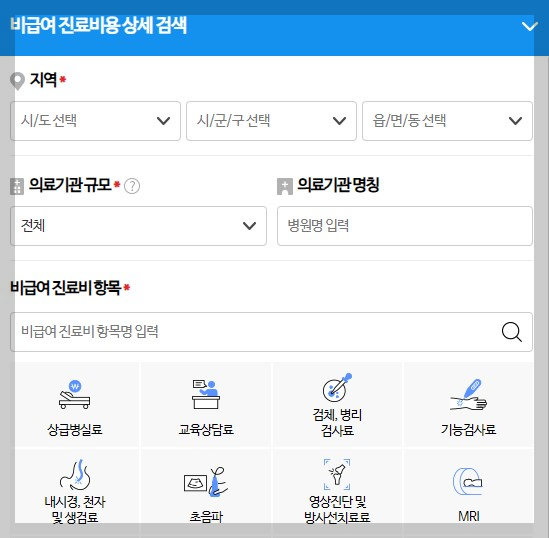Image resolution: width=549 pixels, height=538 pixels.
Task: Click the magnifier search icon
Action: click(512, 332)
